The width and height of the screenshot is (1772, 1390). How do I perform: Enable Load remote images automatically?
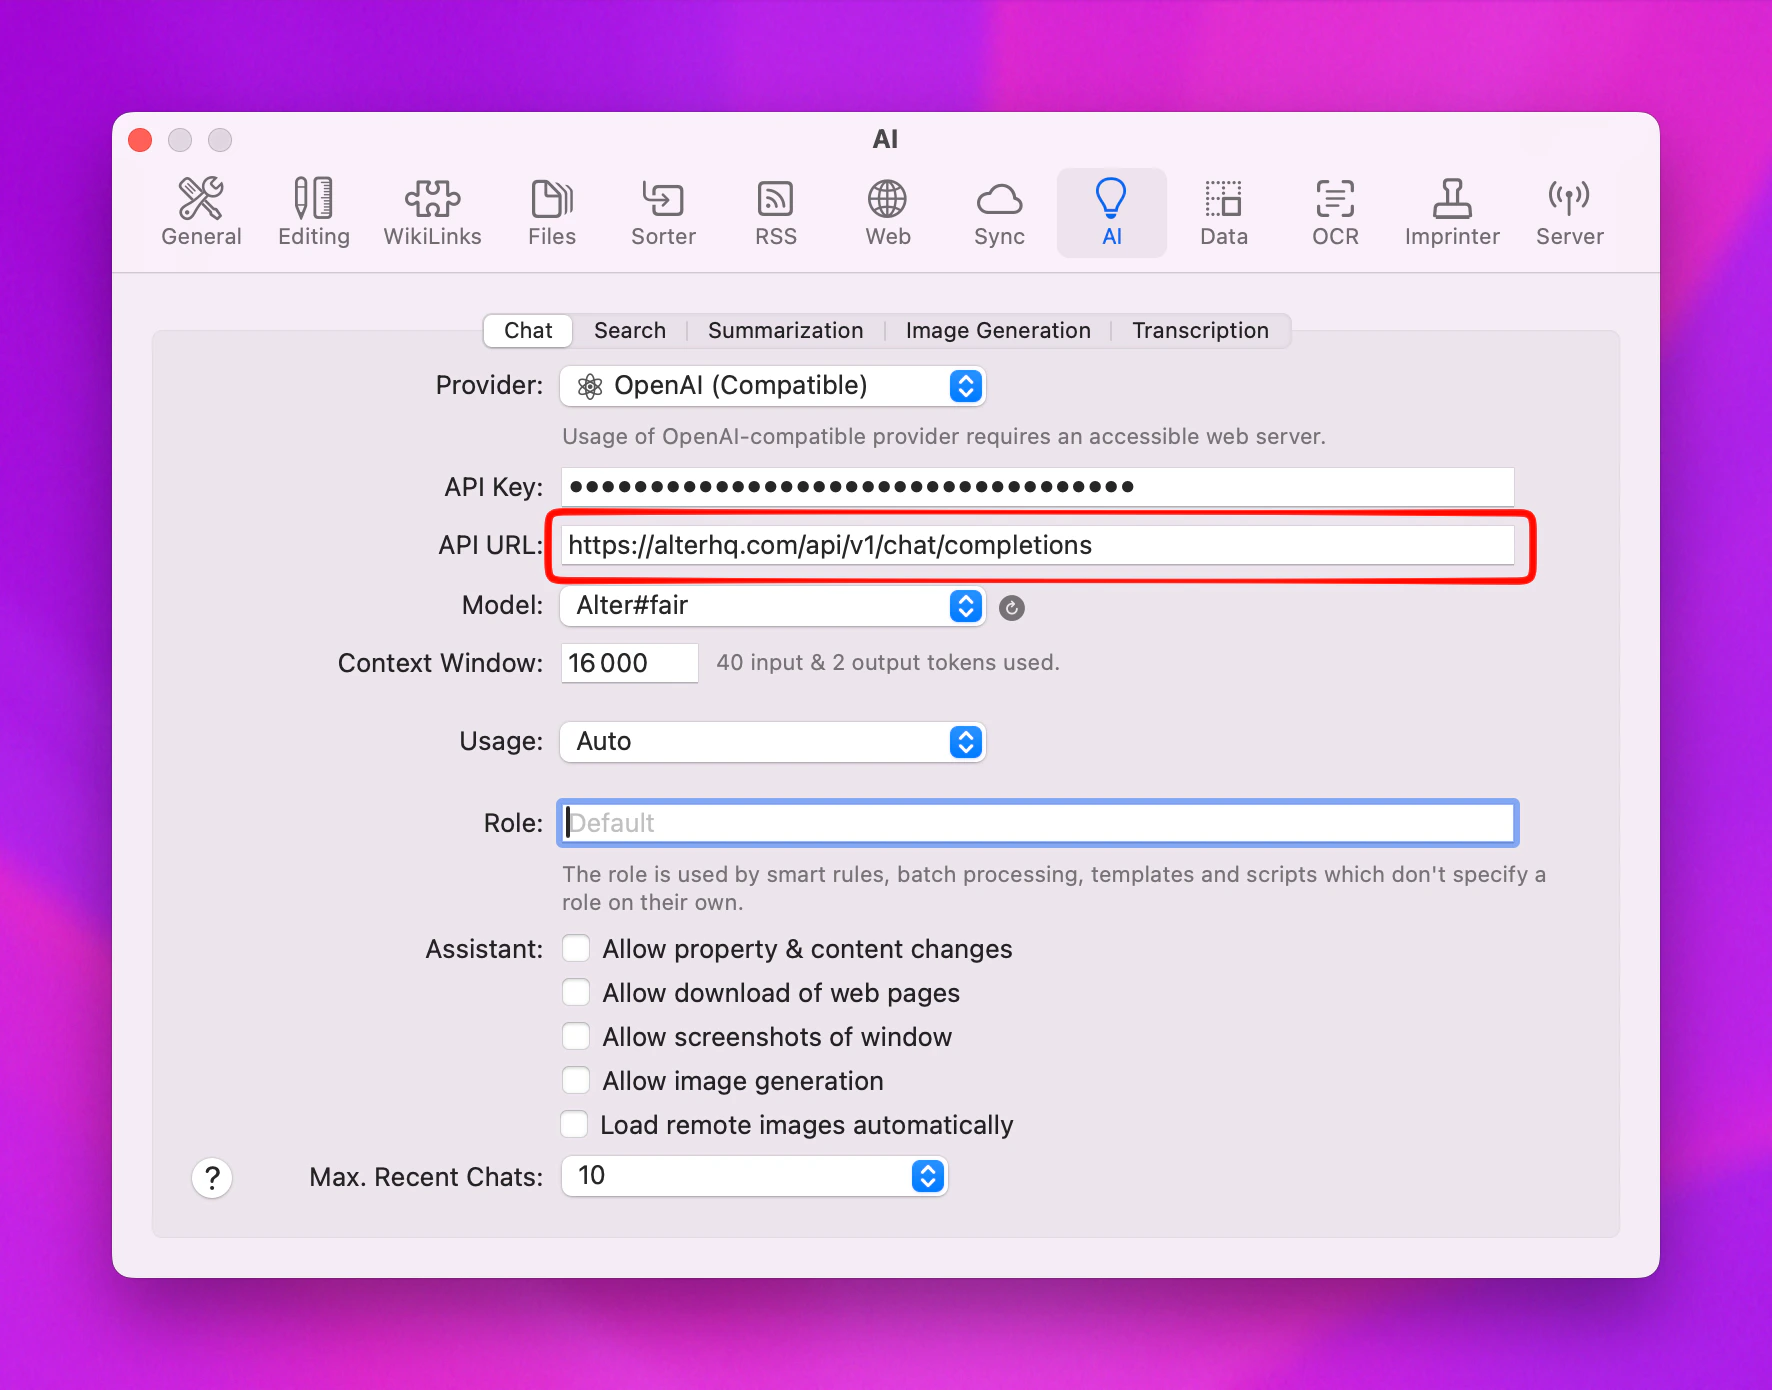pos(574,1124)
